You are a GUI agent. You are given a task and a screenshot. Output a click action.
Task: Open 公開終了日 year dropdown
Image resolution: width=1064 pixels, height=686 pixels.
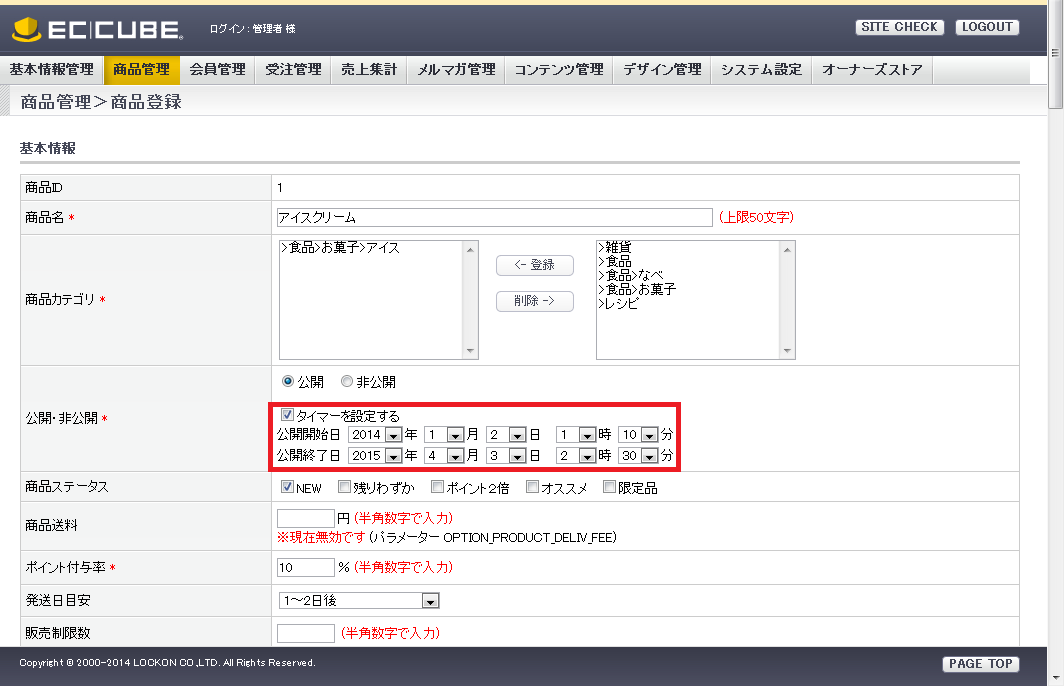375,456
